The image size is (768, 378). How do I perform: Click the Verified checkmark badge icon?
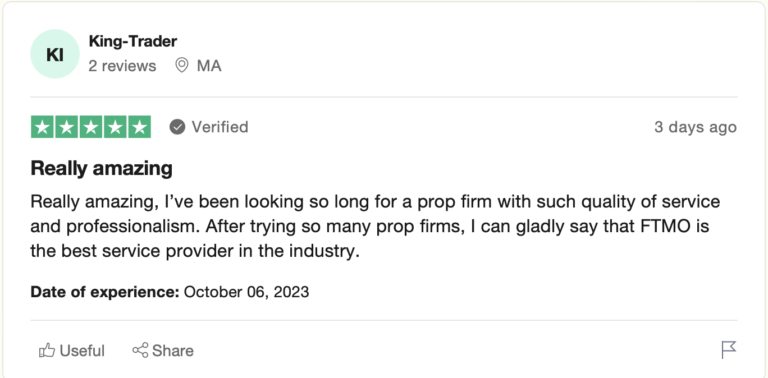[x=177, y=127]
